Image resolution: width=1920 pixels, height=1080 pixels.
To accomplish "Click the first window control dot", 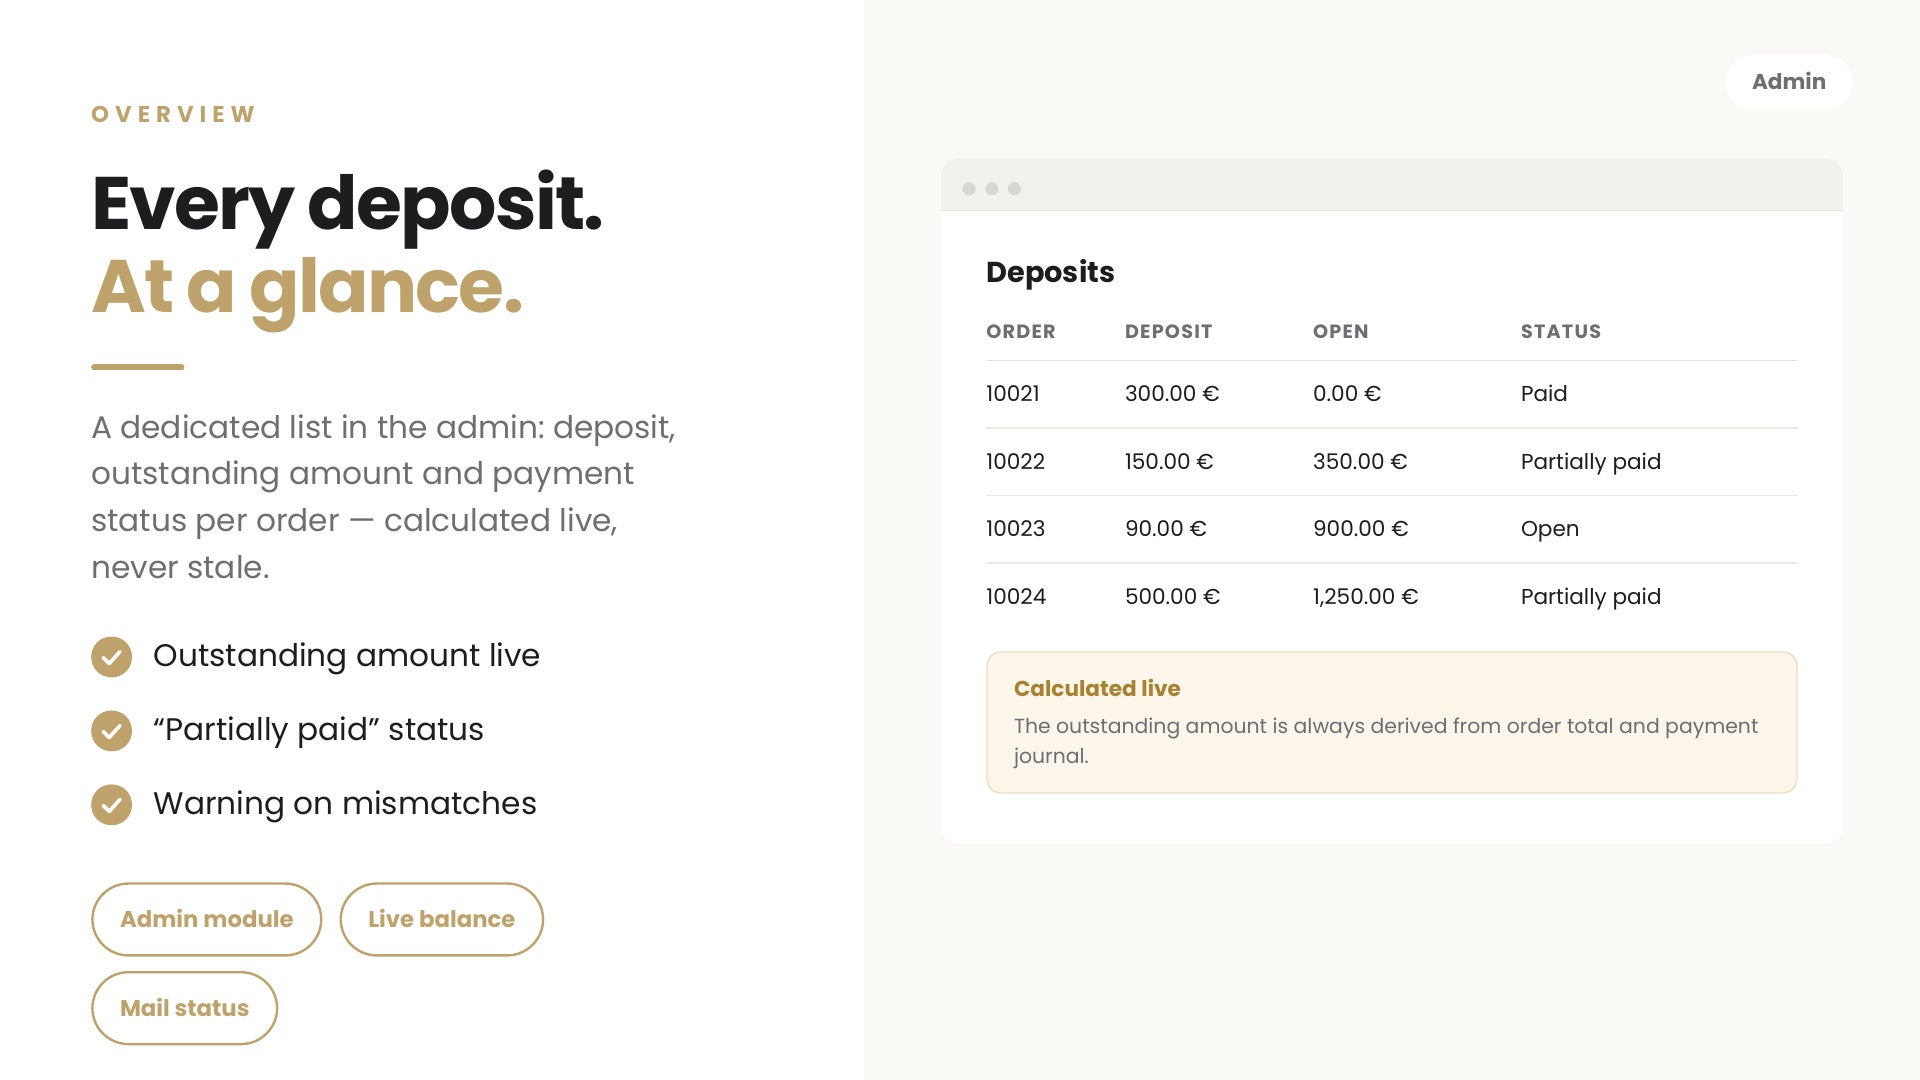I will [x=968, y=189].
